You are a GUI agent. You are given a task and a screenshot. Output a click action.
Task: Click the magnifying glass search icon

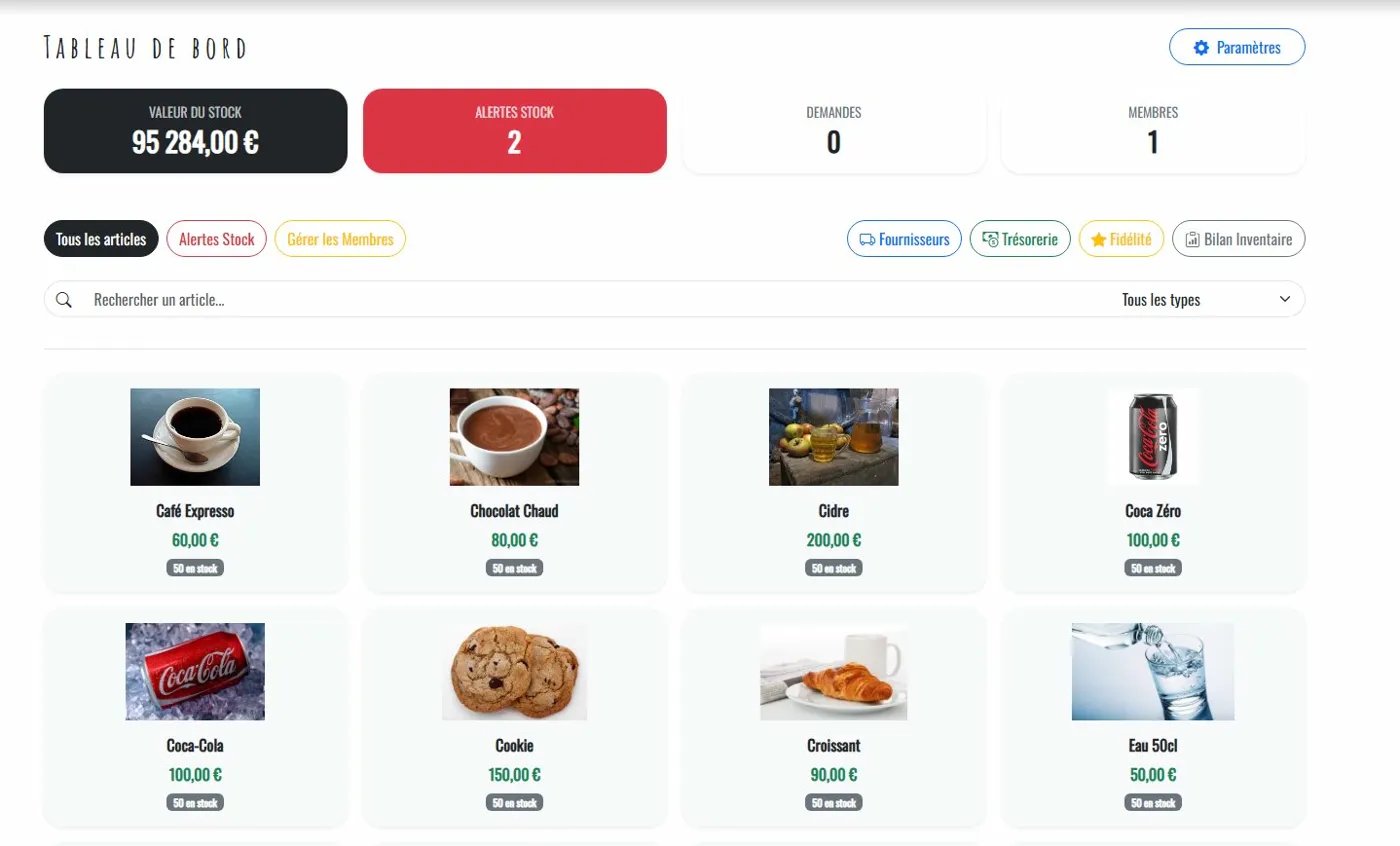tap(64, 300)
